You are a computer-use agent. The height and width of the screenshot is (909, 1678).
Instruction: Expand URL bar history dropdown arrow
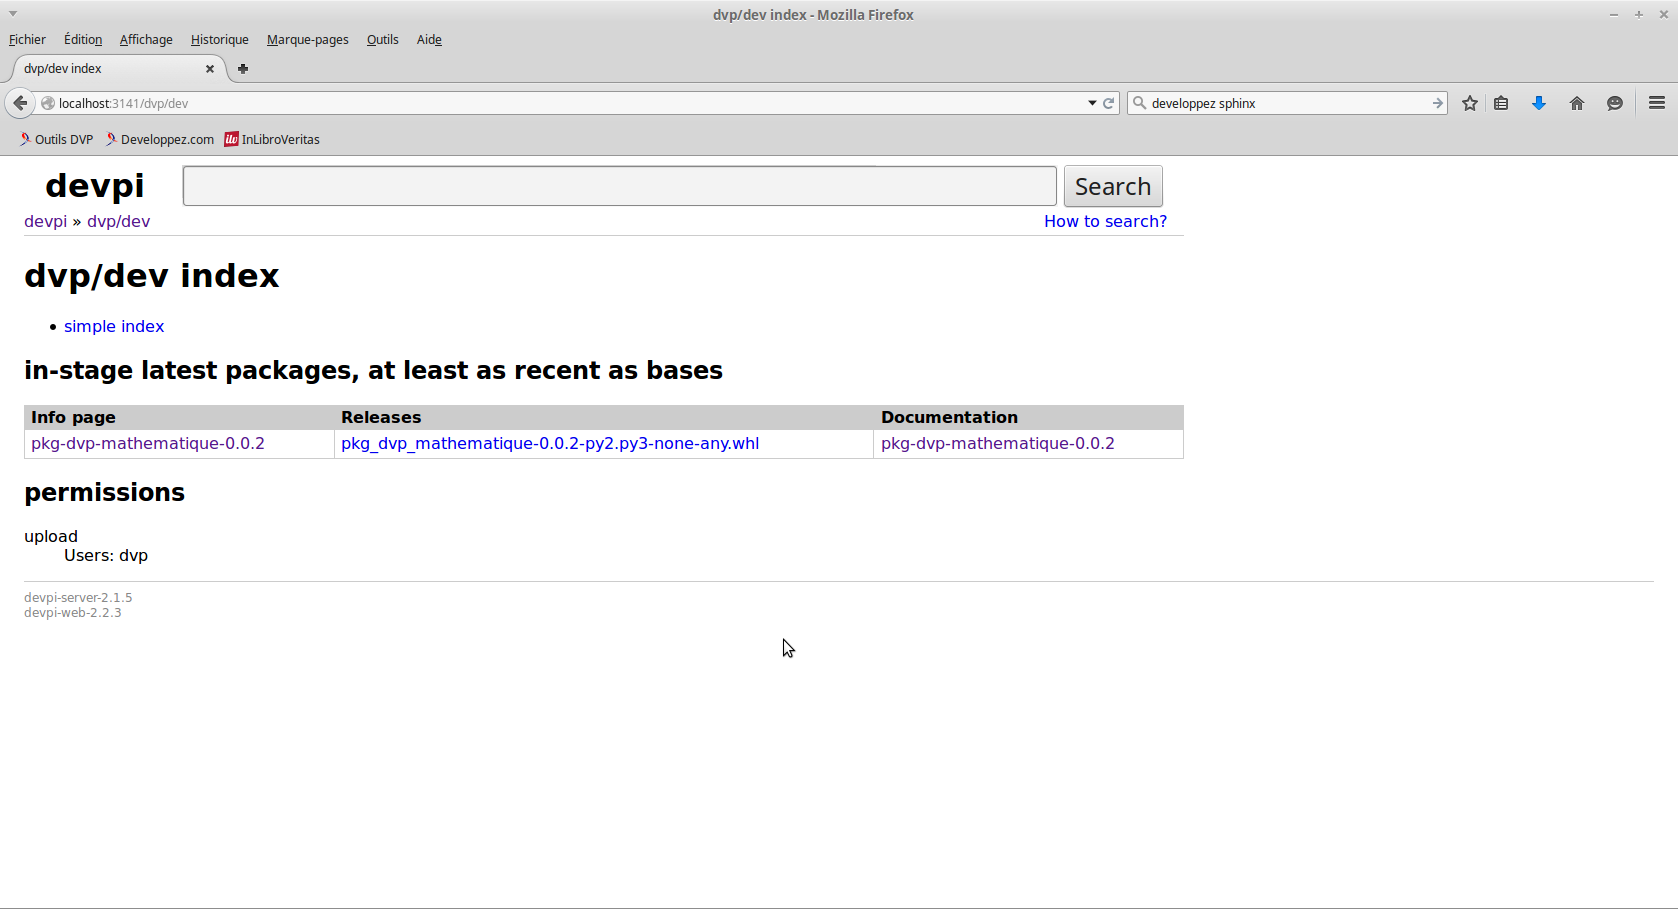1092,103
